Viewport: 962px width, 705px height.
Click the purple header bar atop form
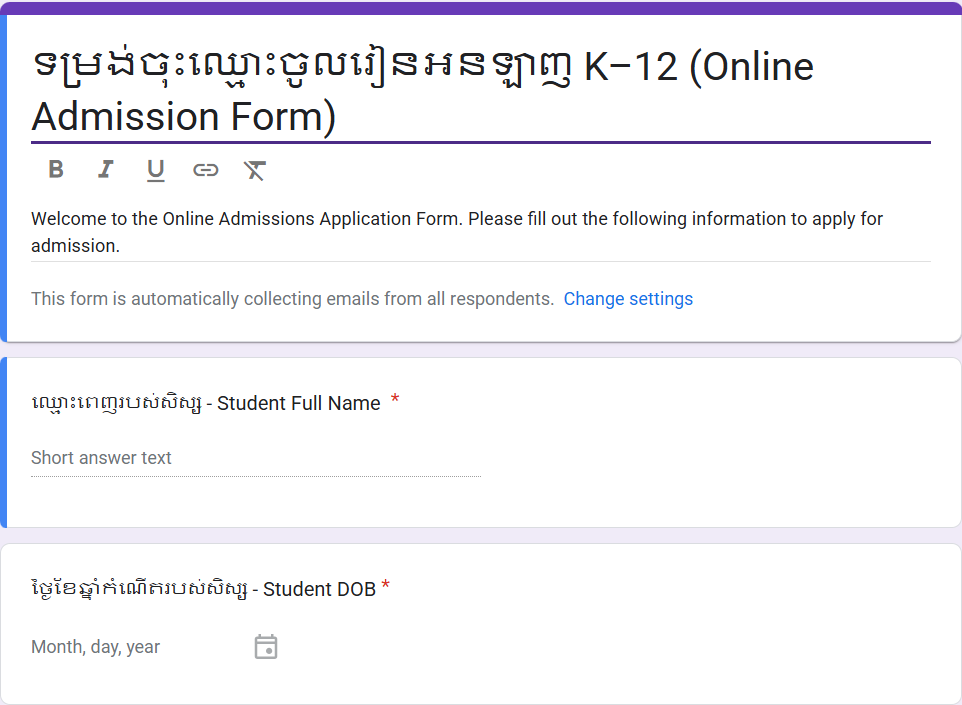tap(481, 8)
